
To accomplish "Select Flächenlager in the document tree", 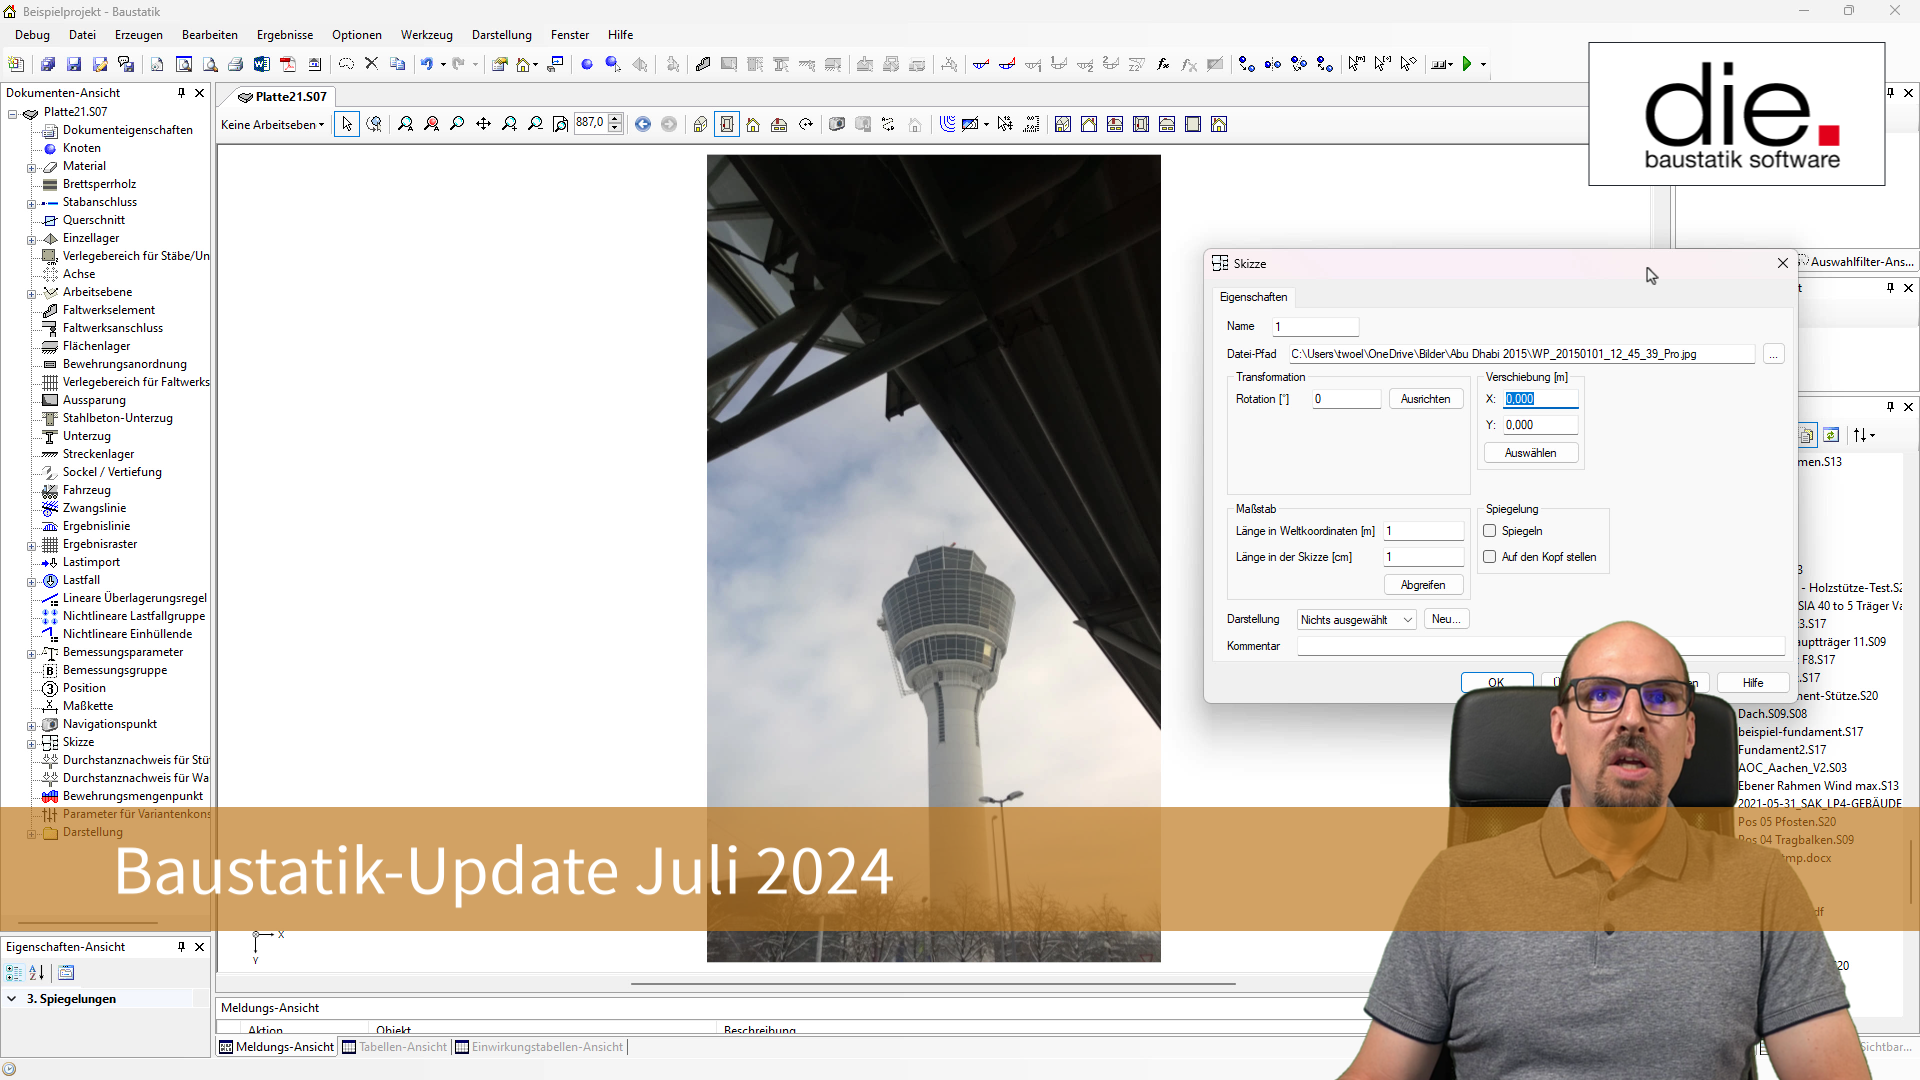I will tap(96, 346).
